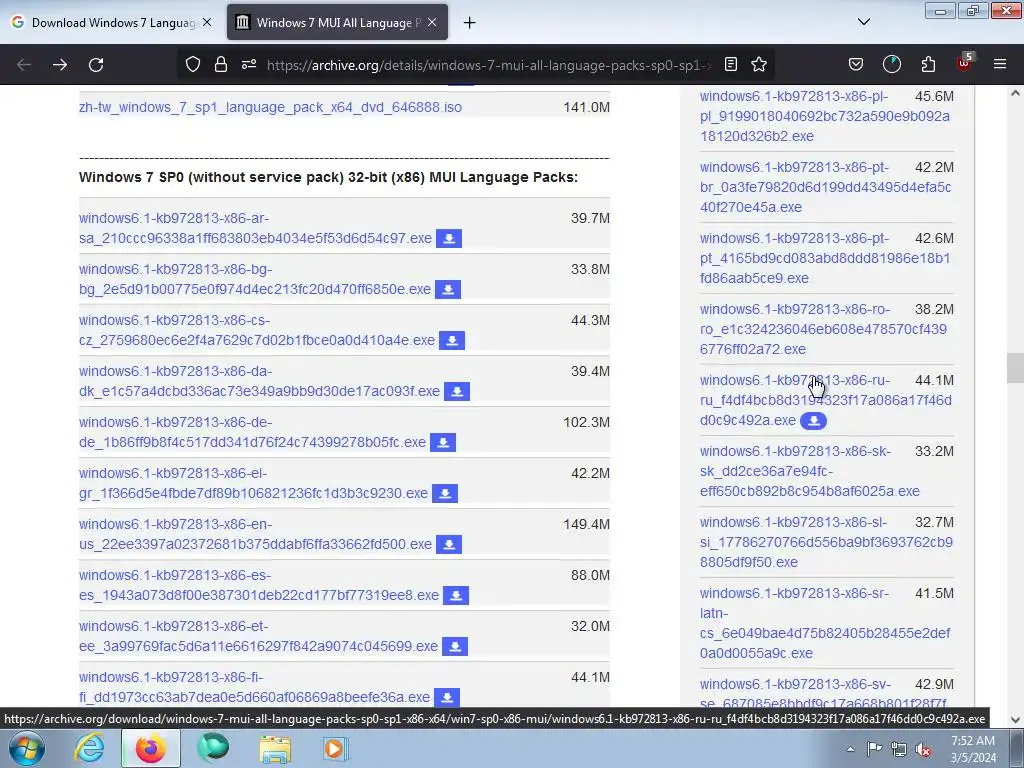This screenshot has height=768, width=1024.
Task: Click the 102.3M file size text
Action: click(586, 422)
